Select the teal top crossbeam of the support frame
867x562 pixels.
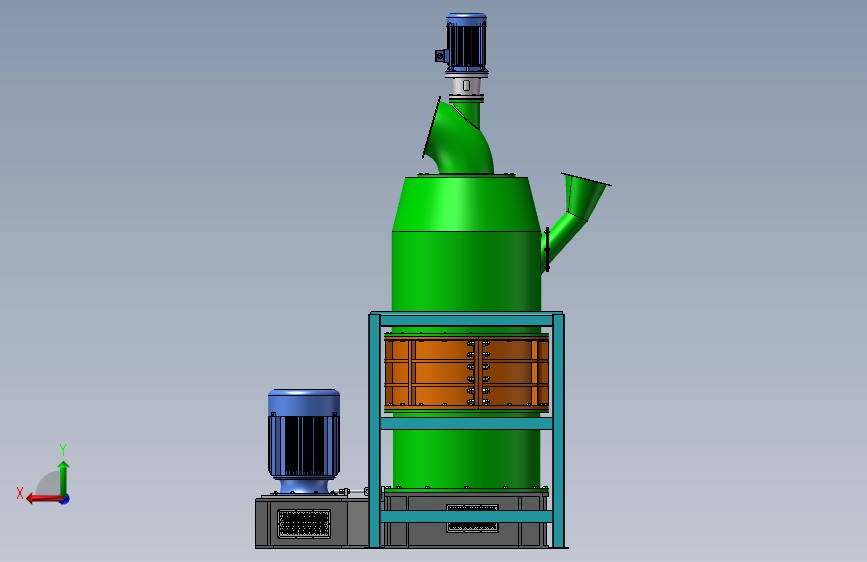point(467,319)
